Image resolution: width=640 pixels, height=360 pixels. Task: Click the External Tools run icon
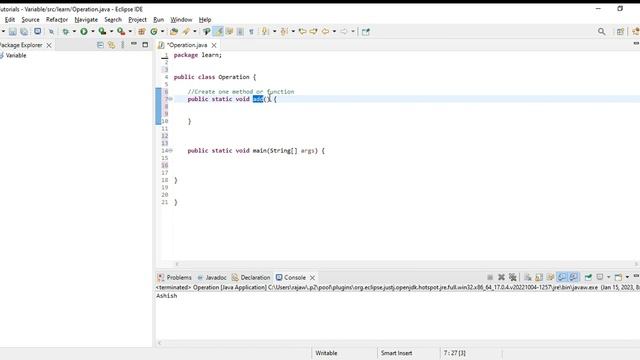pos(121,31)
